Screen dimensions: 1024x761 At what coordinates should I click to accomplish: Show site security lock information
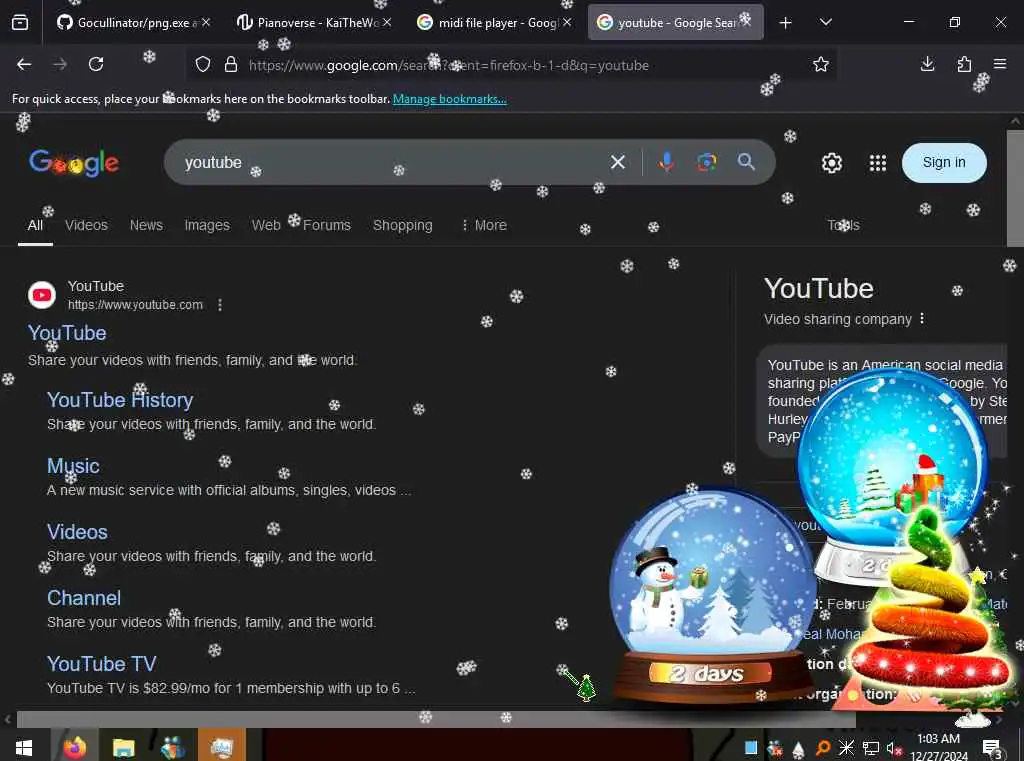click(231, 65)
